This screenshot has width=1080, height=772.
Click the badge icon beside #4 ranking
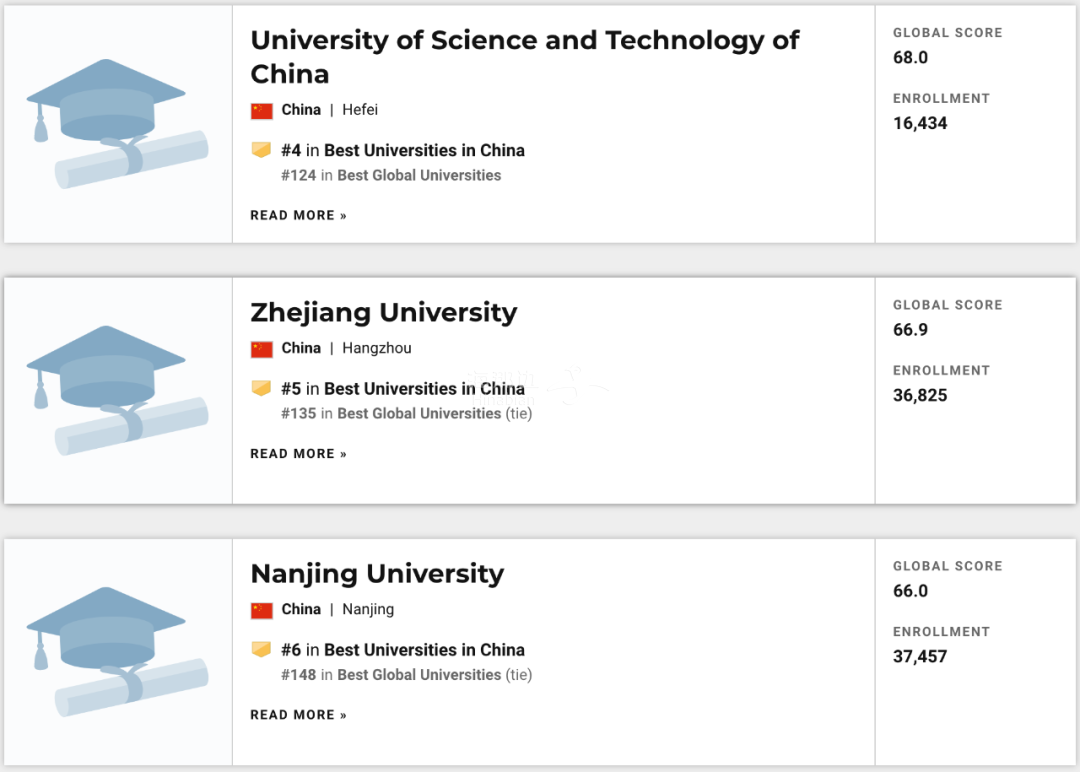coord(261,149)
